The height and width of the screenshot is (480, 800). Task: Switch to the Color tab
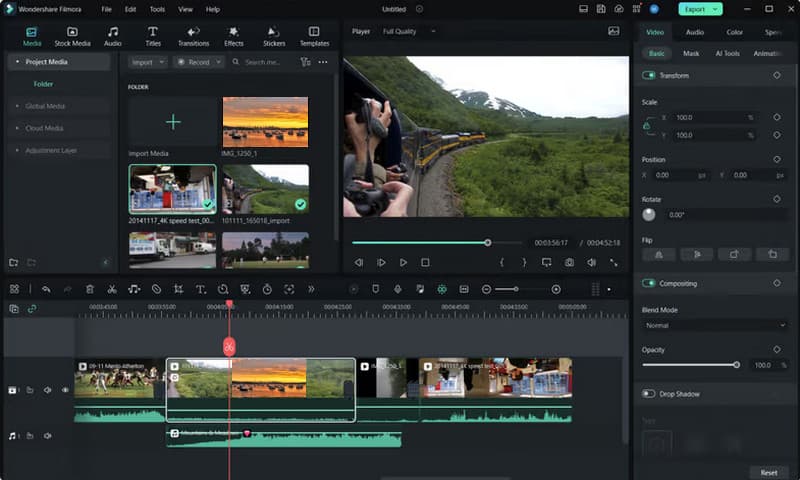734,32
